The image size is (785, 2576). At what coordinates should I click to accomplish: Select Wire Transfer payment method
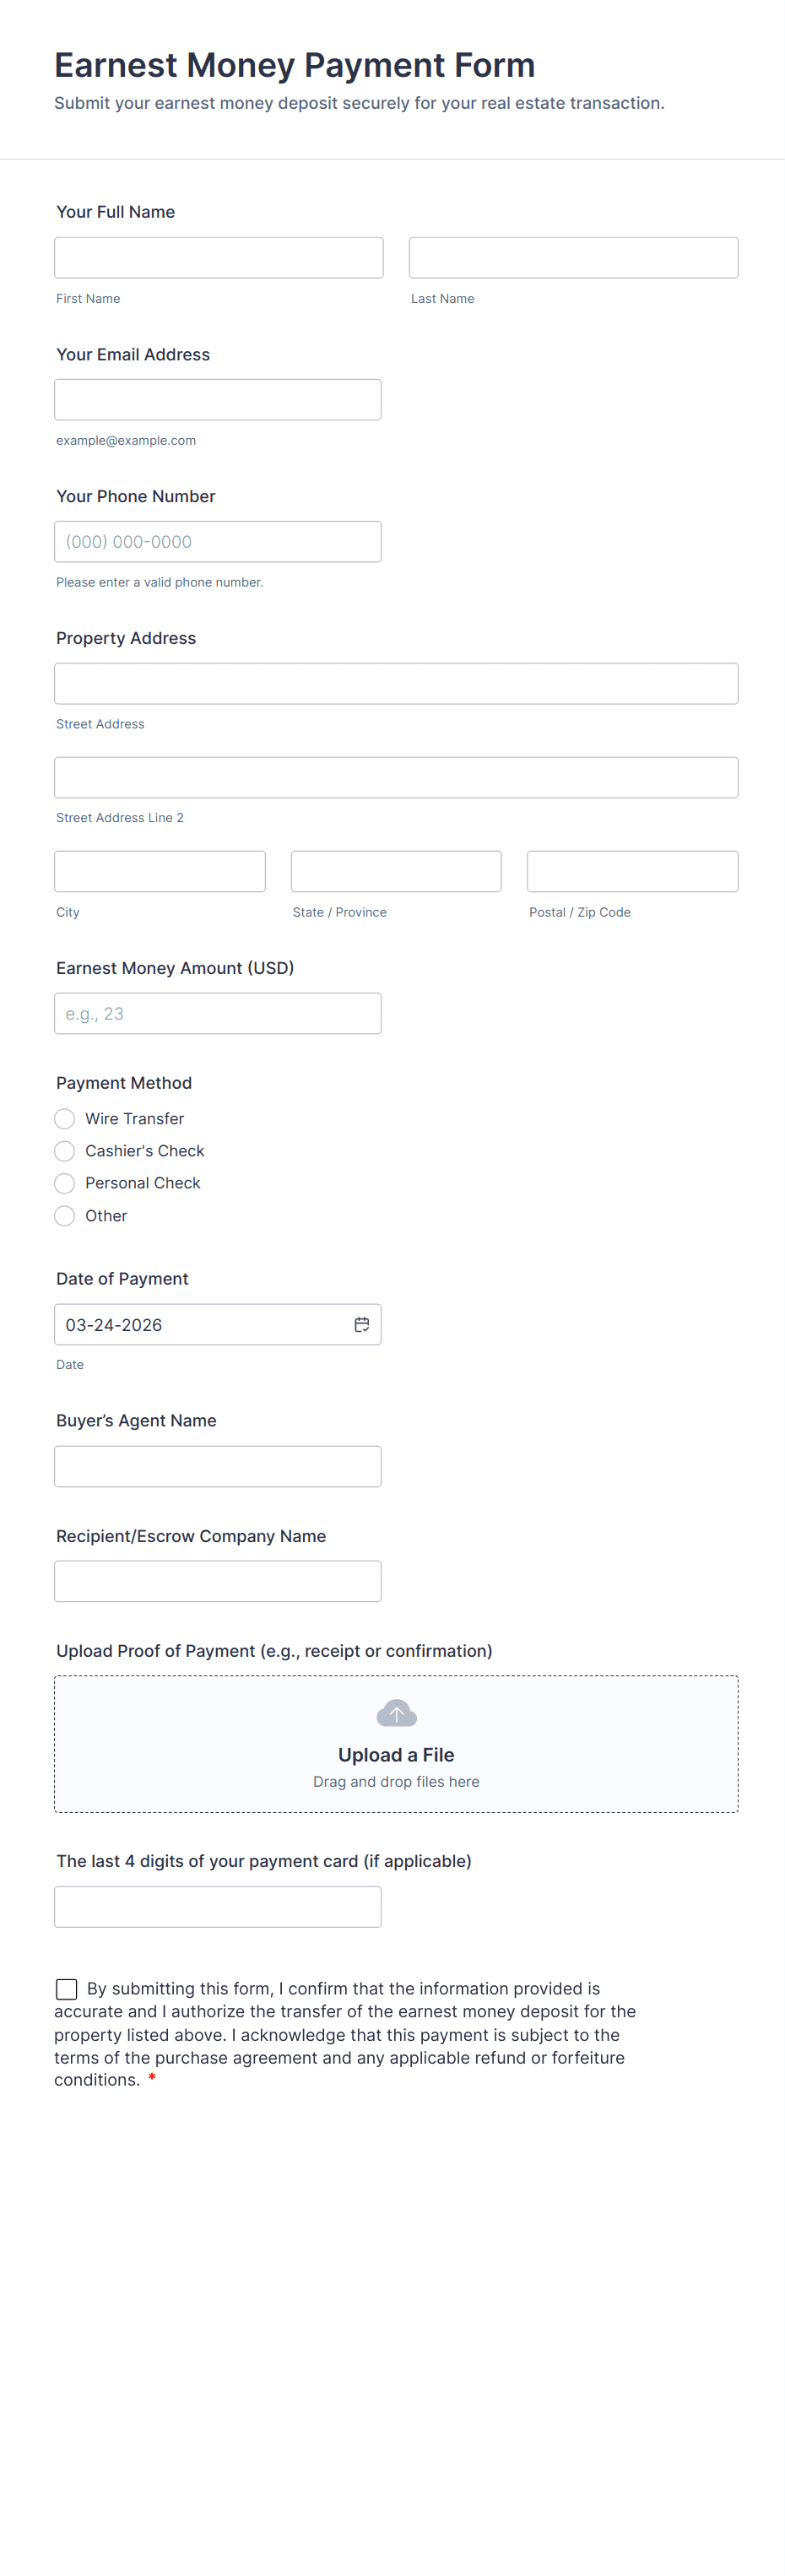[65, 1118]
